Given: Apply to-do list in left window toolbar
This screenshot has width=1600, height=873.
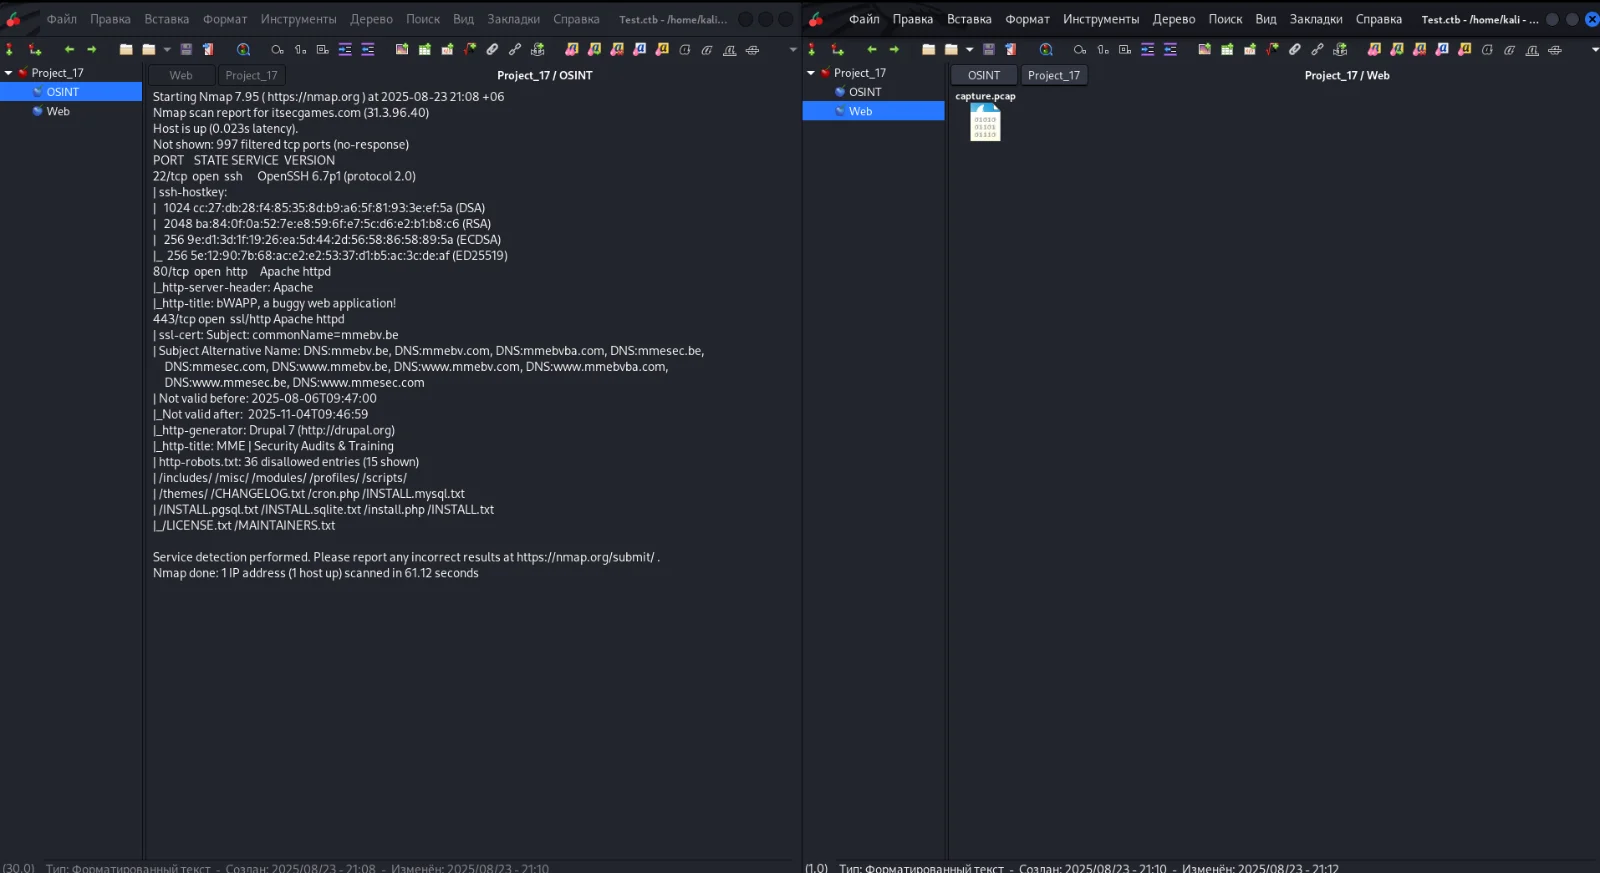Looking at the screenshot, I should tap(323, 49).
